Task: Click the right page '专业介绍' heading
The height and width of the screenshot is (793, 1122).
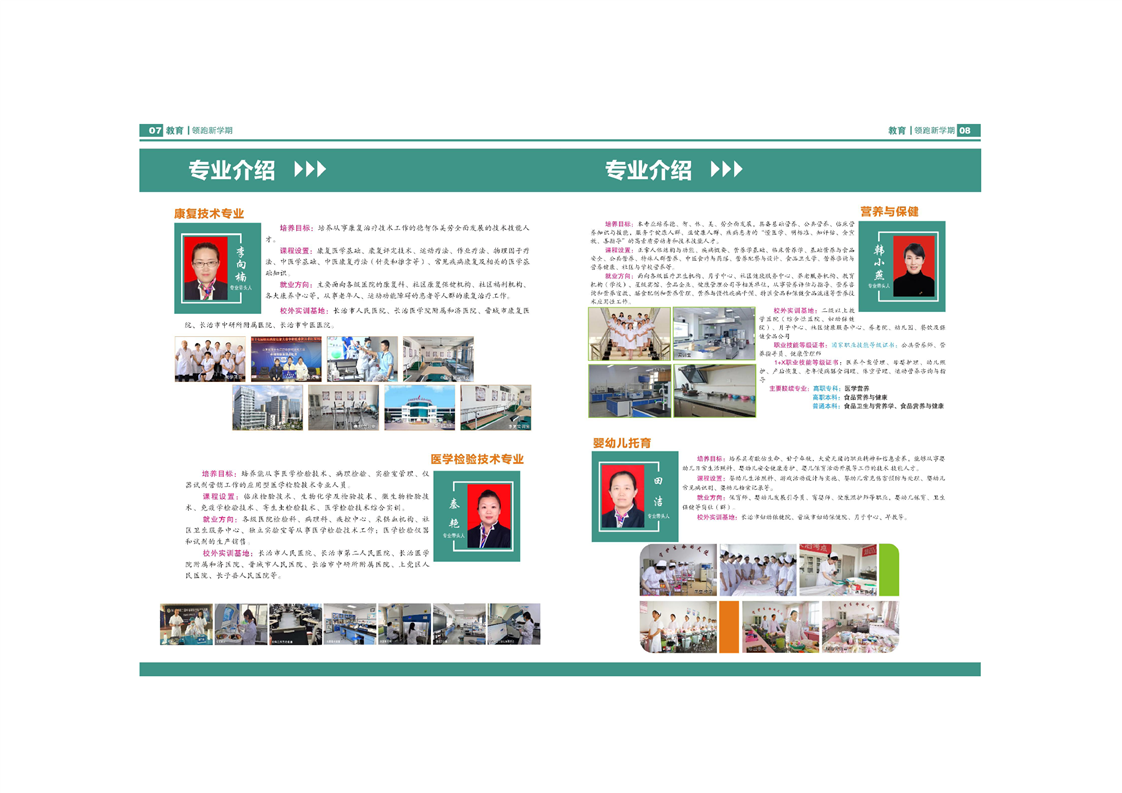Action: tap(648, 170)
